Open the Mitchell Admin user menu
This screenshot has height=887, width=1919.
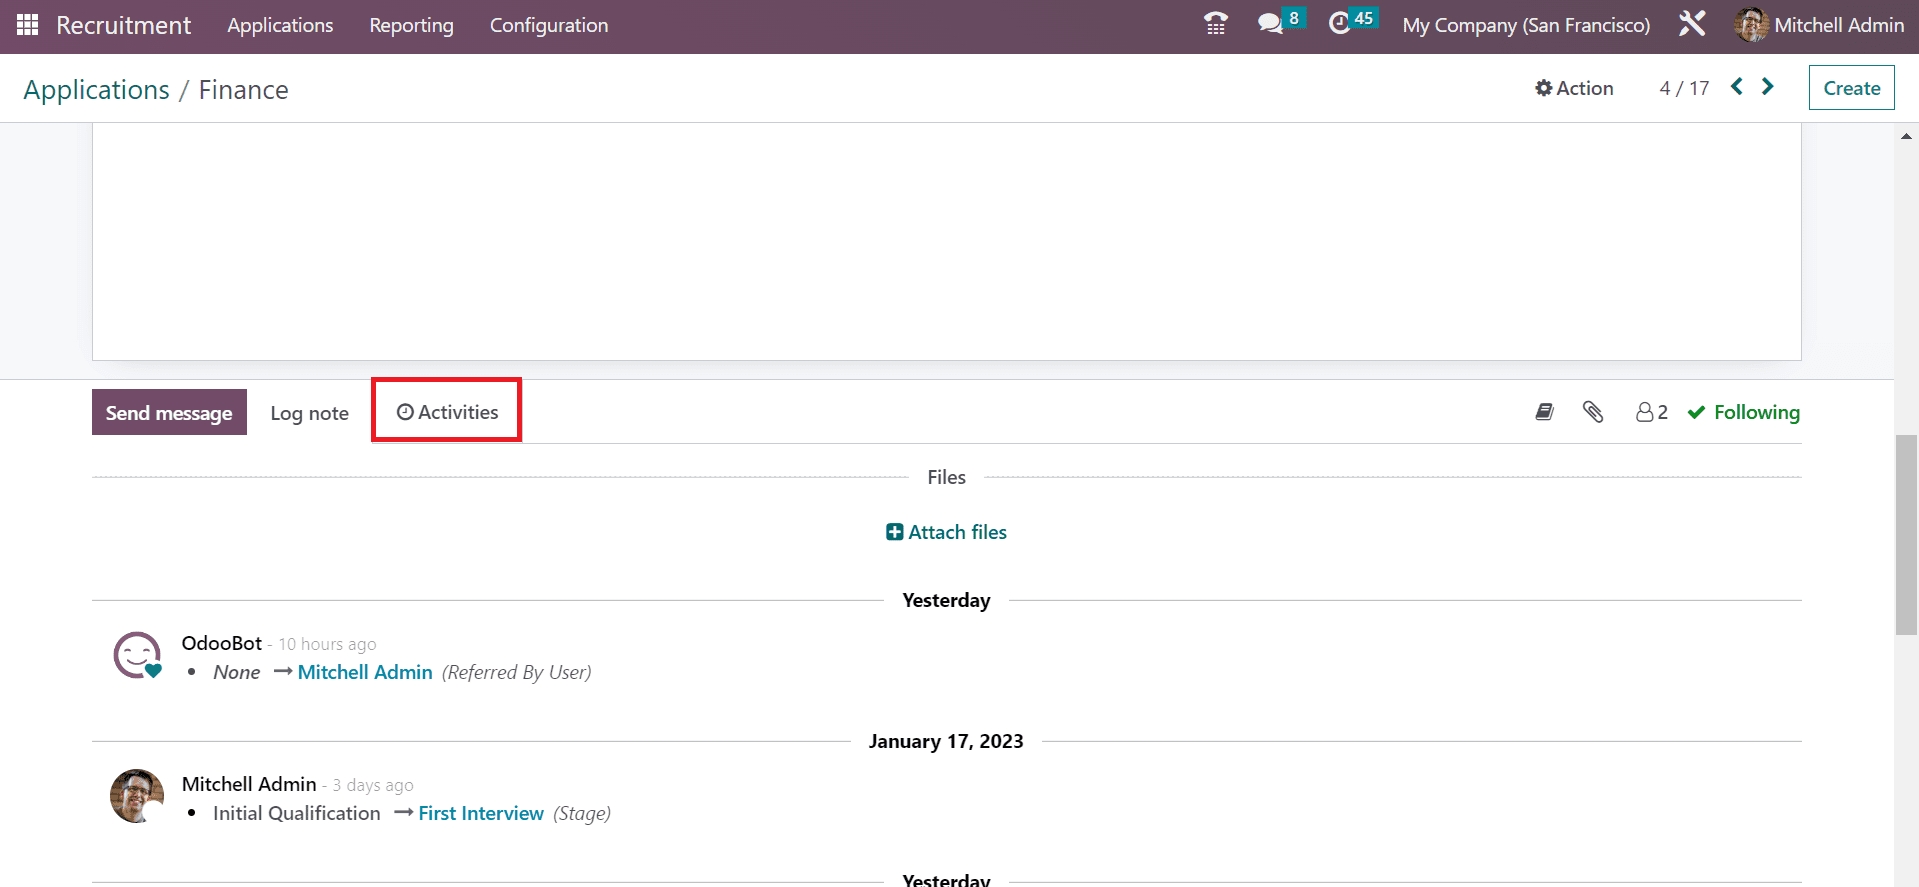tap(1819, 25)
